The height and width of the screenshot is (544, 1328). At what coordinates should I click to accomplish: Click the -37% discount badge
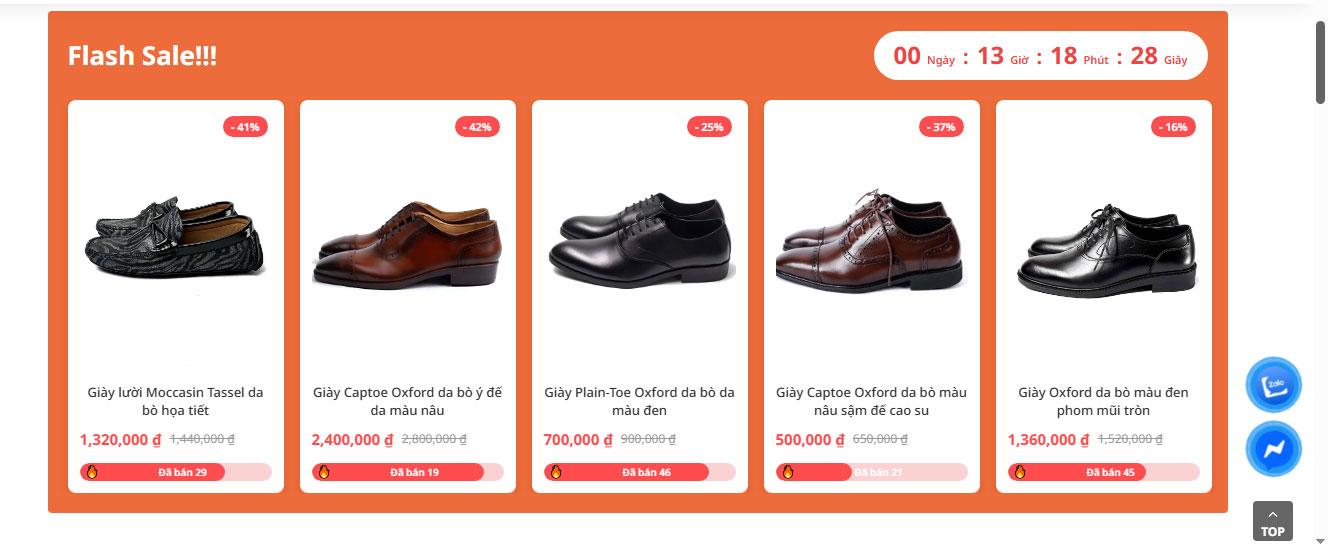click(941, 127)
